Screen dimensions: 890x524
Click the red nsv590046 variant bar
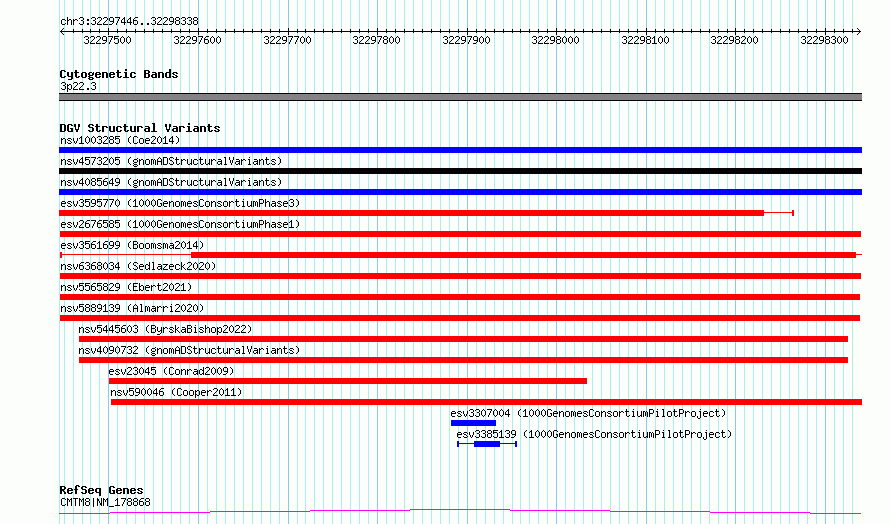[x=486, y=402]
